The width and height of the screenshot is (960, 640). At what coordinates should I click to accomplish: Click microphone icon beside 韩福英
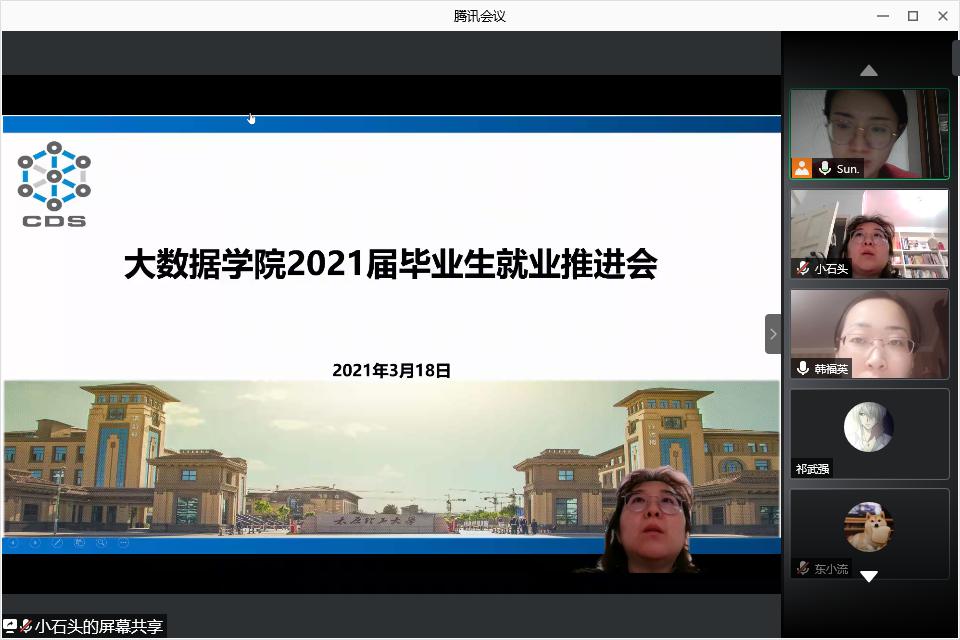pos(802,369)
